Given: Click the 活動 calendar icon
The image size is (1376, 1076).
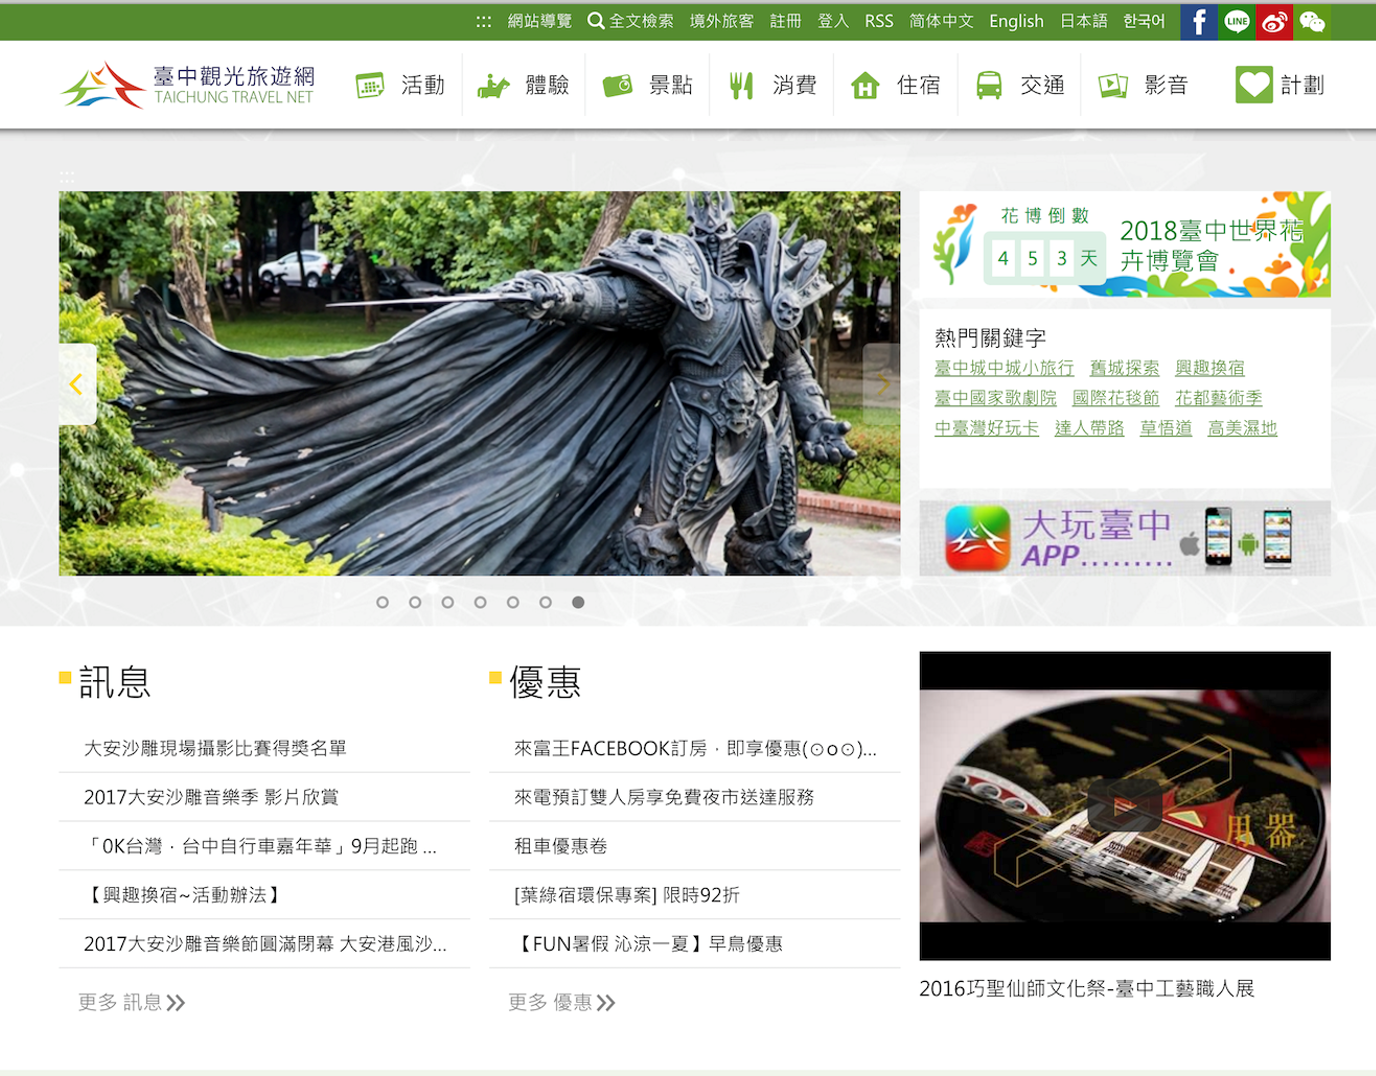Looking at the screenshot, I should (370, 86).
